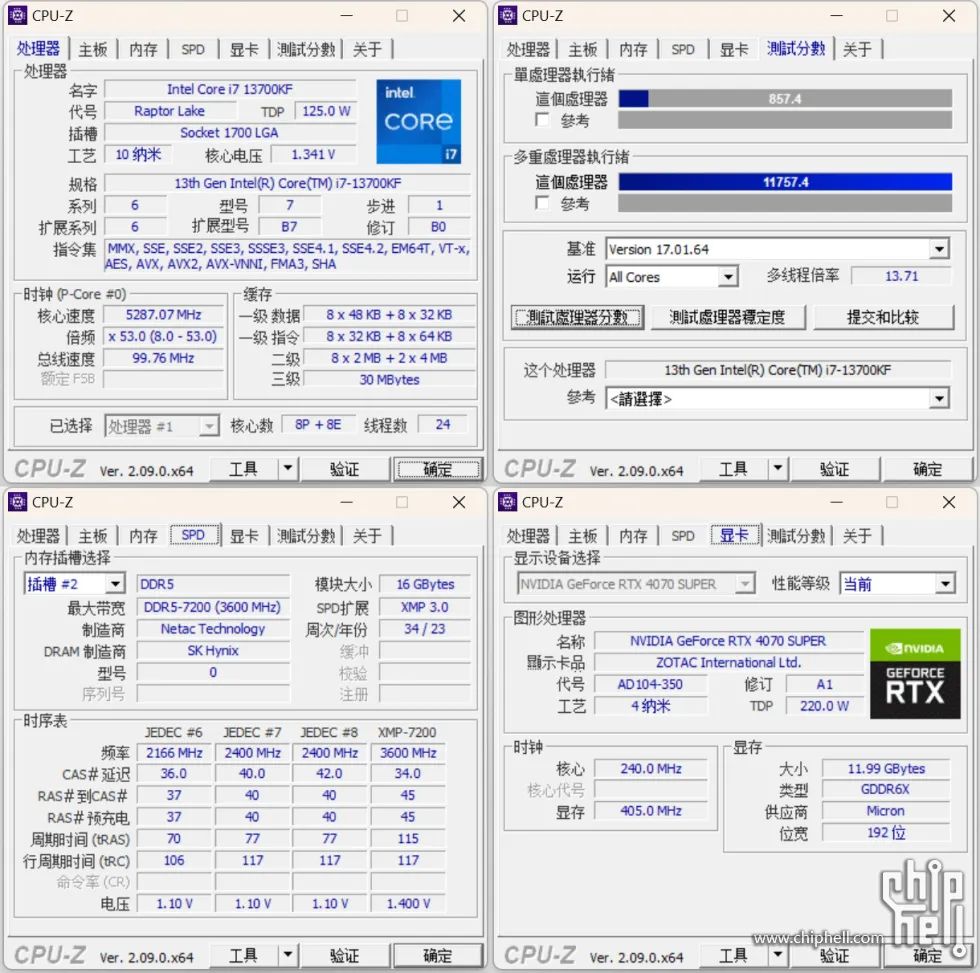
Task: Click DDR5-7200 (3600 MHz) max bandwidth field
Action: tap(212, 607)
